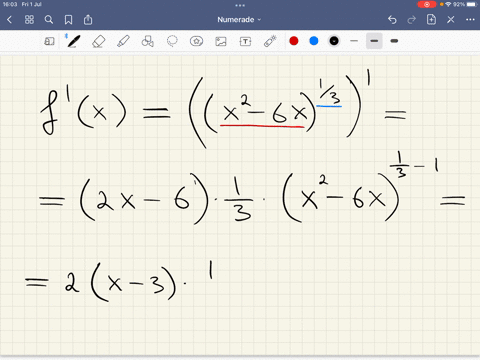Select the medium stroke width
Viewport: 480px width, 360px height.
point(374,41)
